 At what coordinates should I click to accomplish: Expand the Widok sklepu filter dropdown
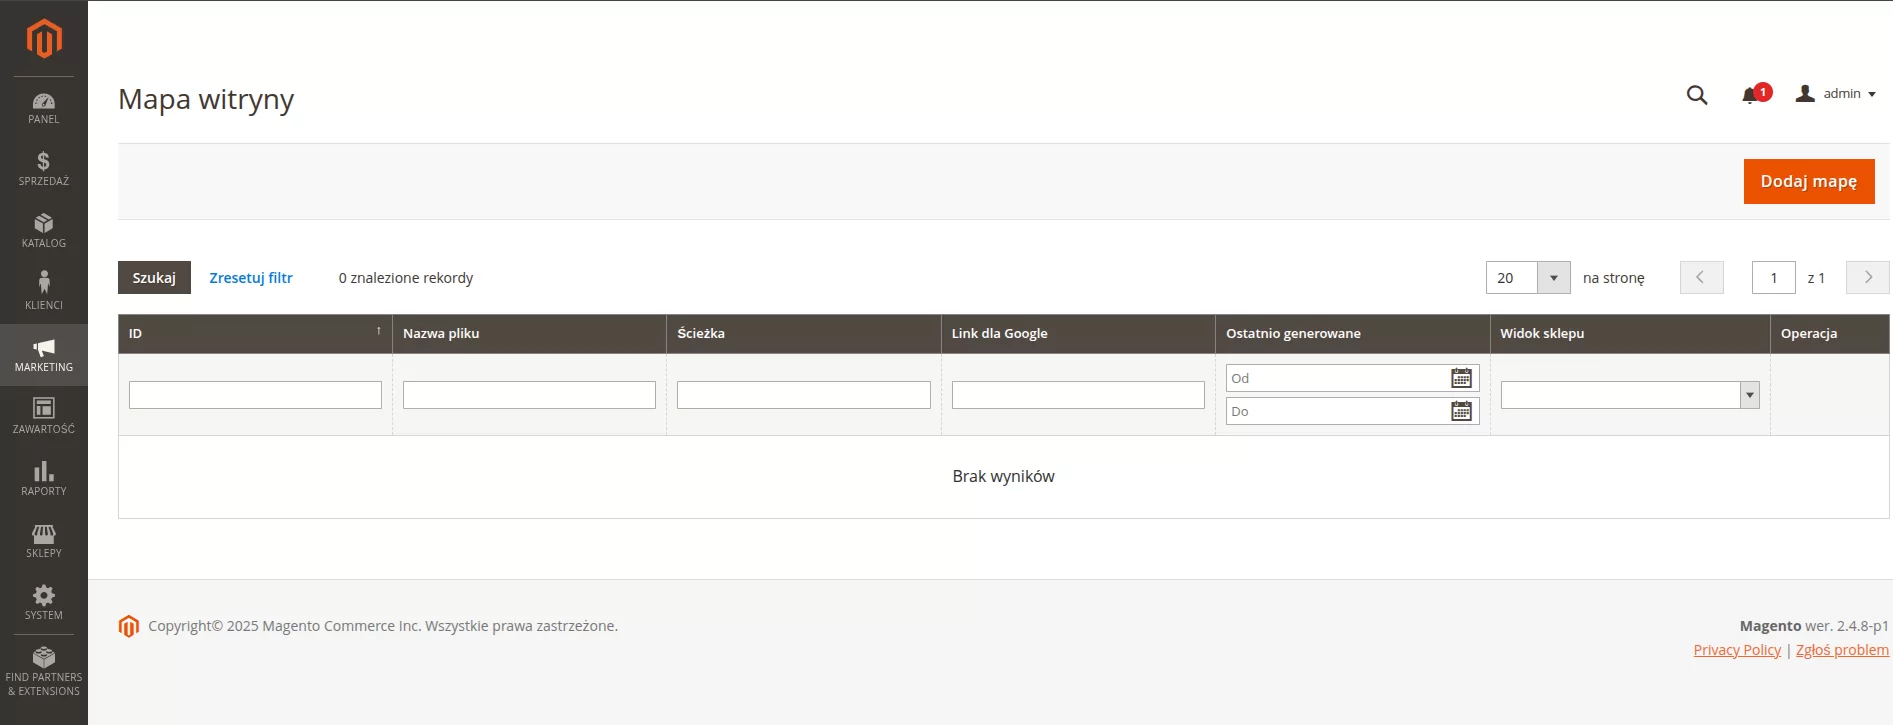[x=1749, y=395]
